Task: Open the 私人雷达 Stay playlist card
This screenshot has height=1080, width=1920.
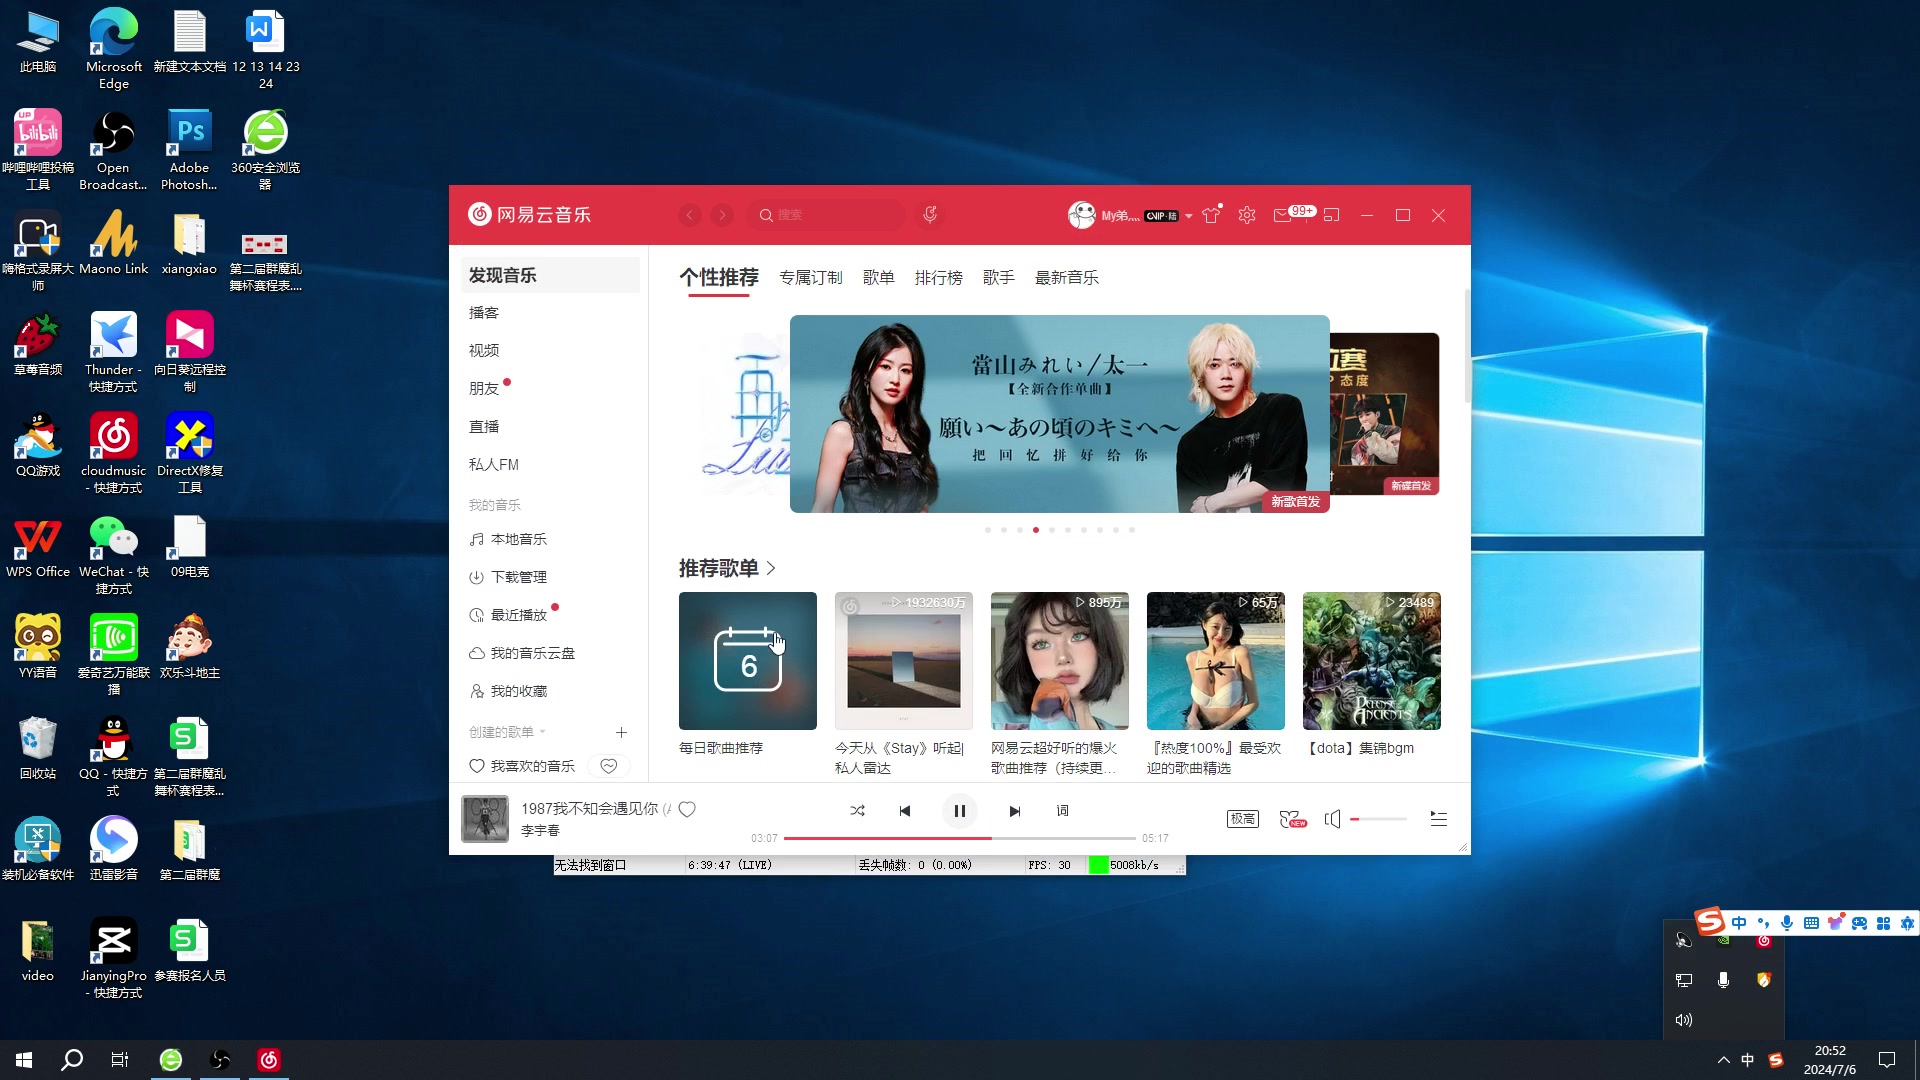Action: [x=904, y=661]
